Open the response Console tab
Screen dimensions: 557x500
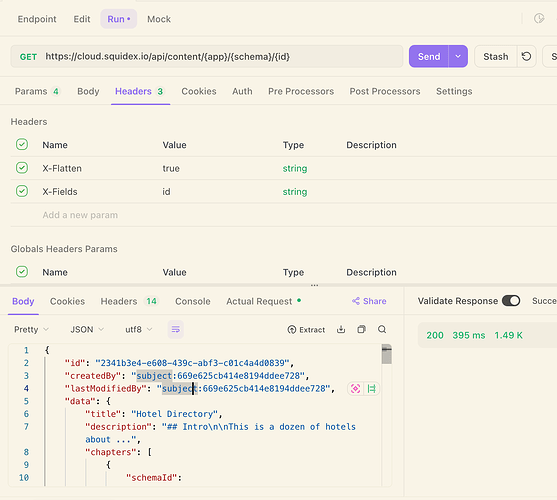click(193, 301)
